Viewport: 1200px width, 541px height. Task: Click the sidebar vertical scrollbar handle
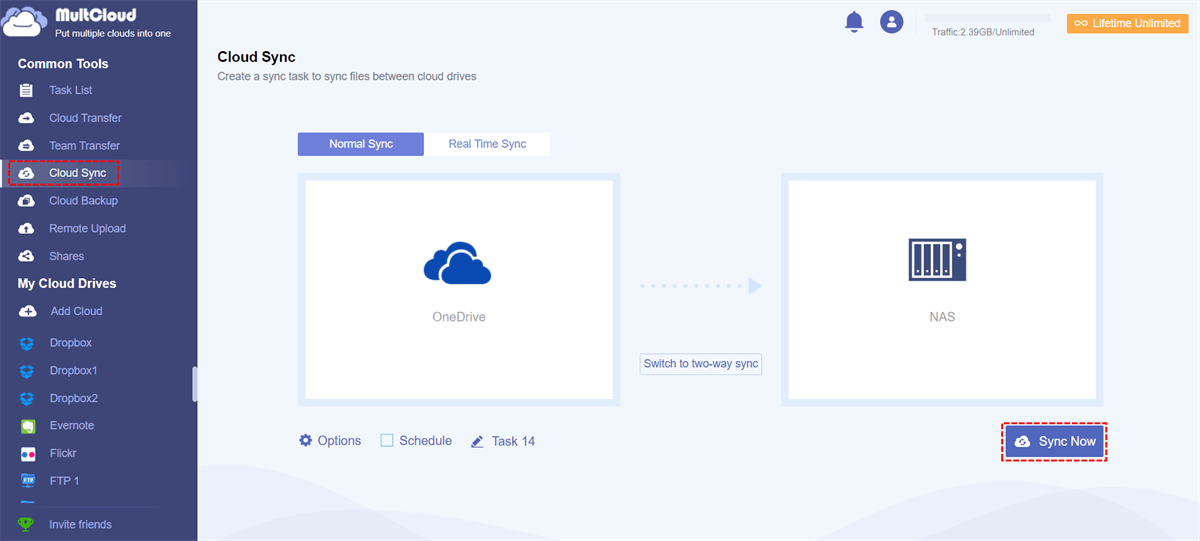coord(195,384)
